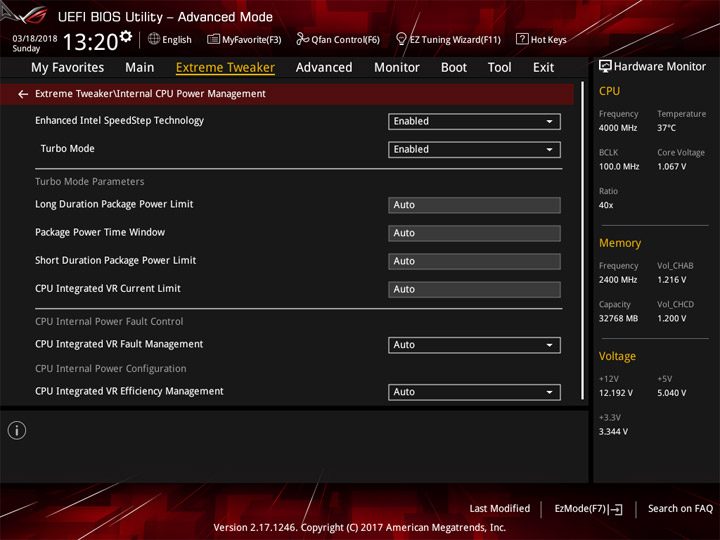Click CPU Internal Power Fault Control heading
The image size is (720, 540).
click(x=109, y=321)
